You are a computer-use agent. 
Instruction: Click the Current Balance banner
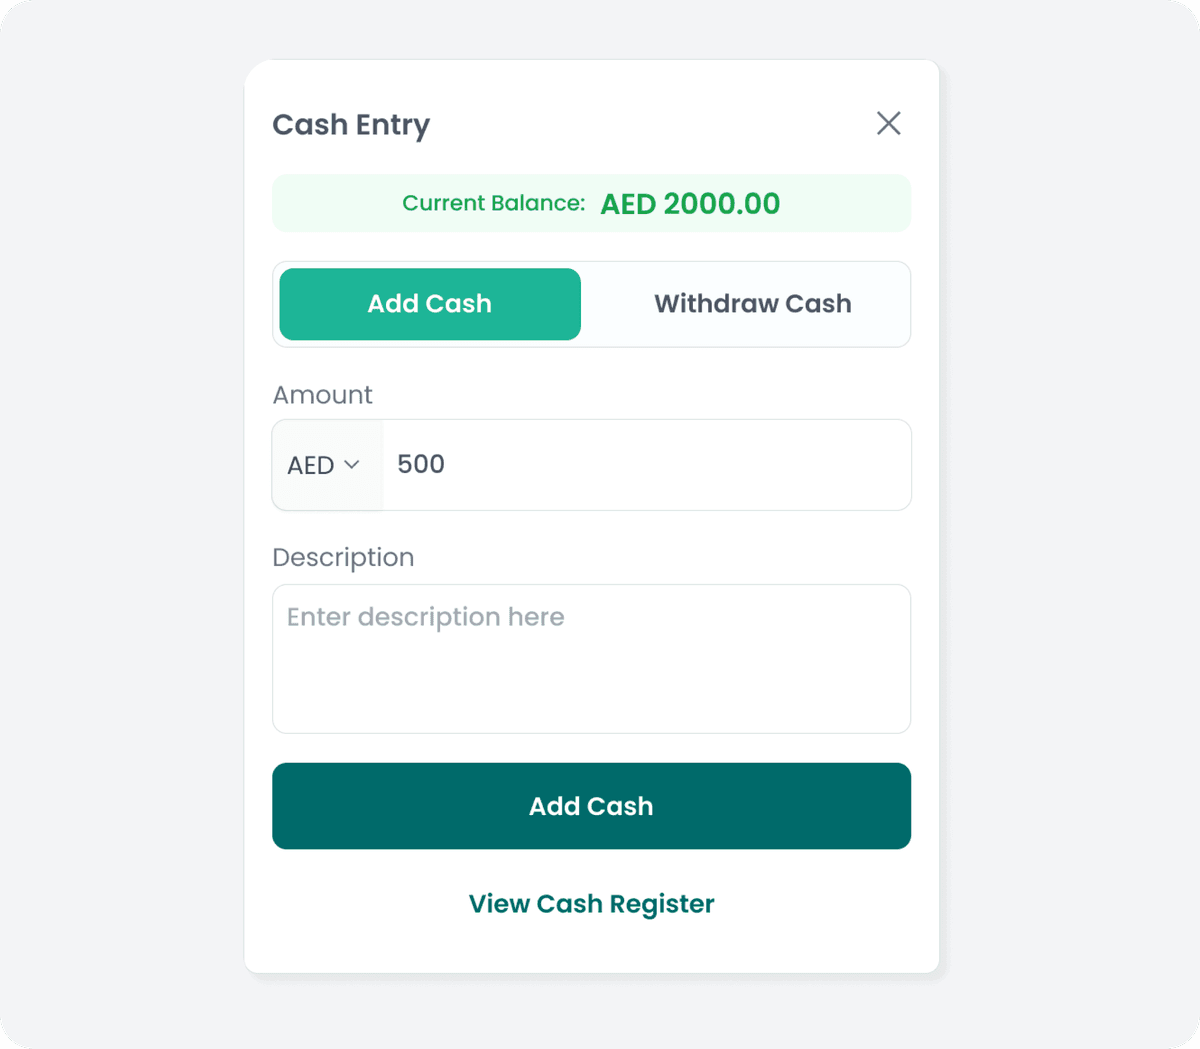click(591, 203)
